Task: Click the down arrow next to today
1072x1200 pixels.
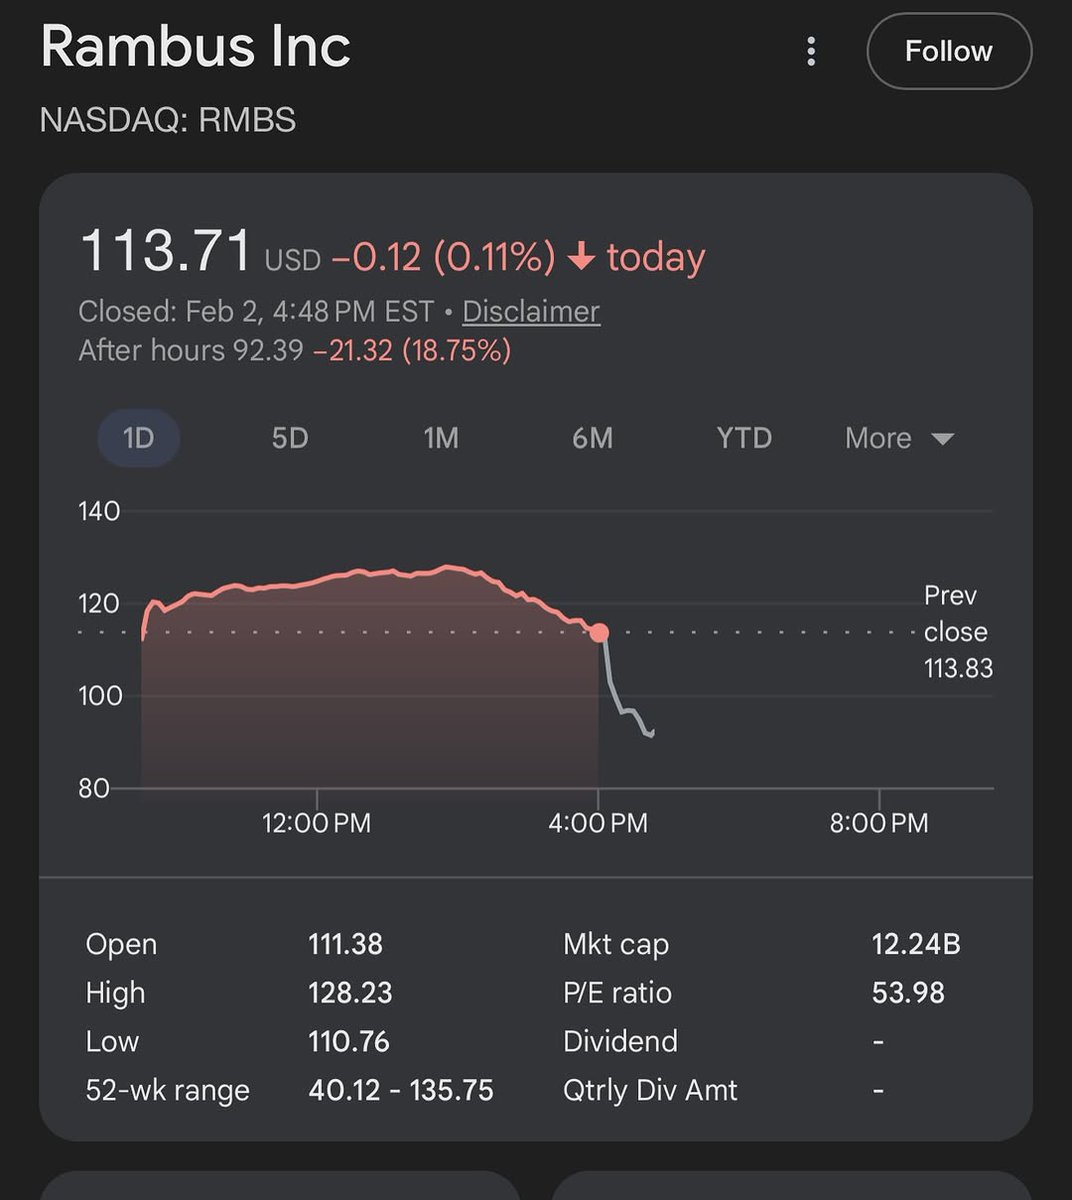Action: pyautogui.click(x=581, y=258)
